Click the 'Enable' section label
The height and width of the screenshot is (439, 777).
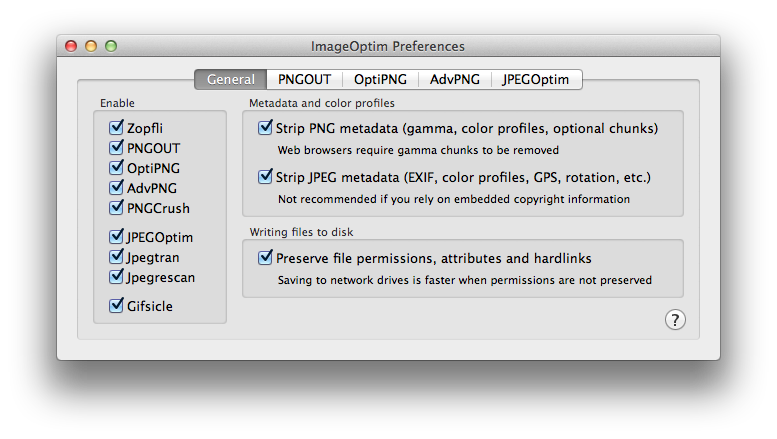pos(117,103)
